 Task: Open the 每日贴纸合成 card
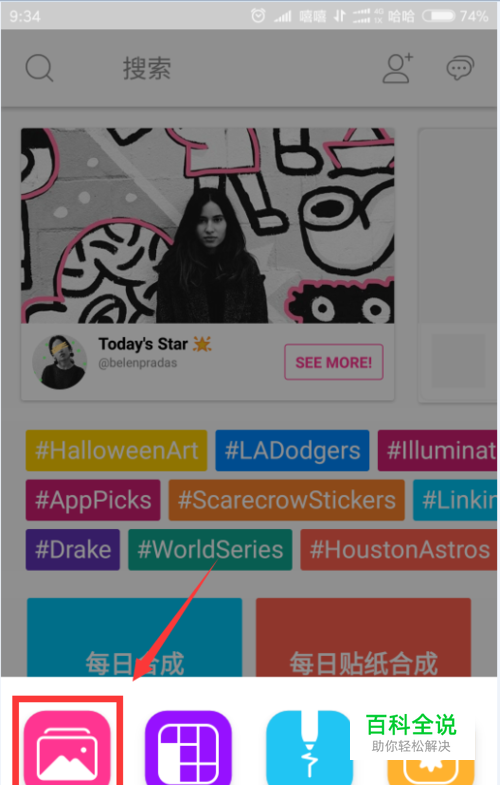point(363,638)
